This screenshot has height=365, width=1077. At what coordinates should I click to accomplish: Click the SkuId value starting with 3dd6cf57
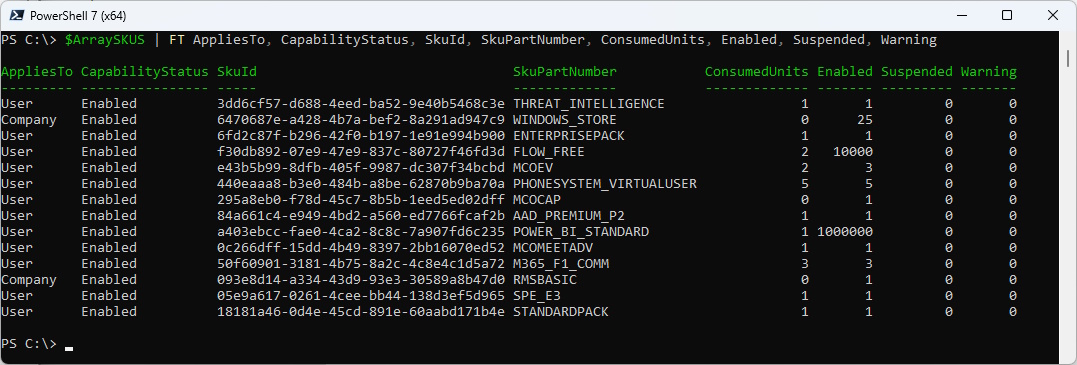(x=361, y=104)
